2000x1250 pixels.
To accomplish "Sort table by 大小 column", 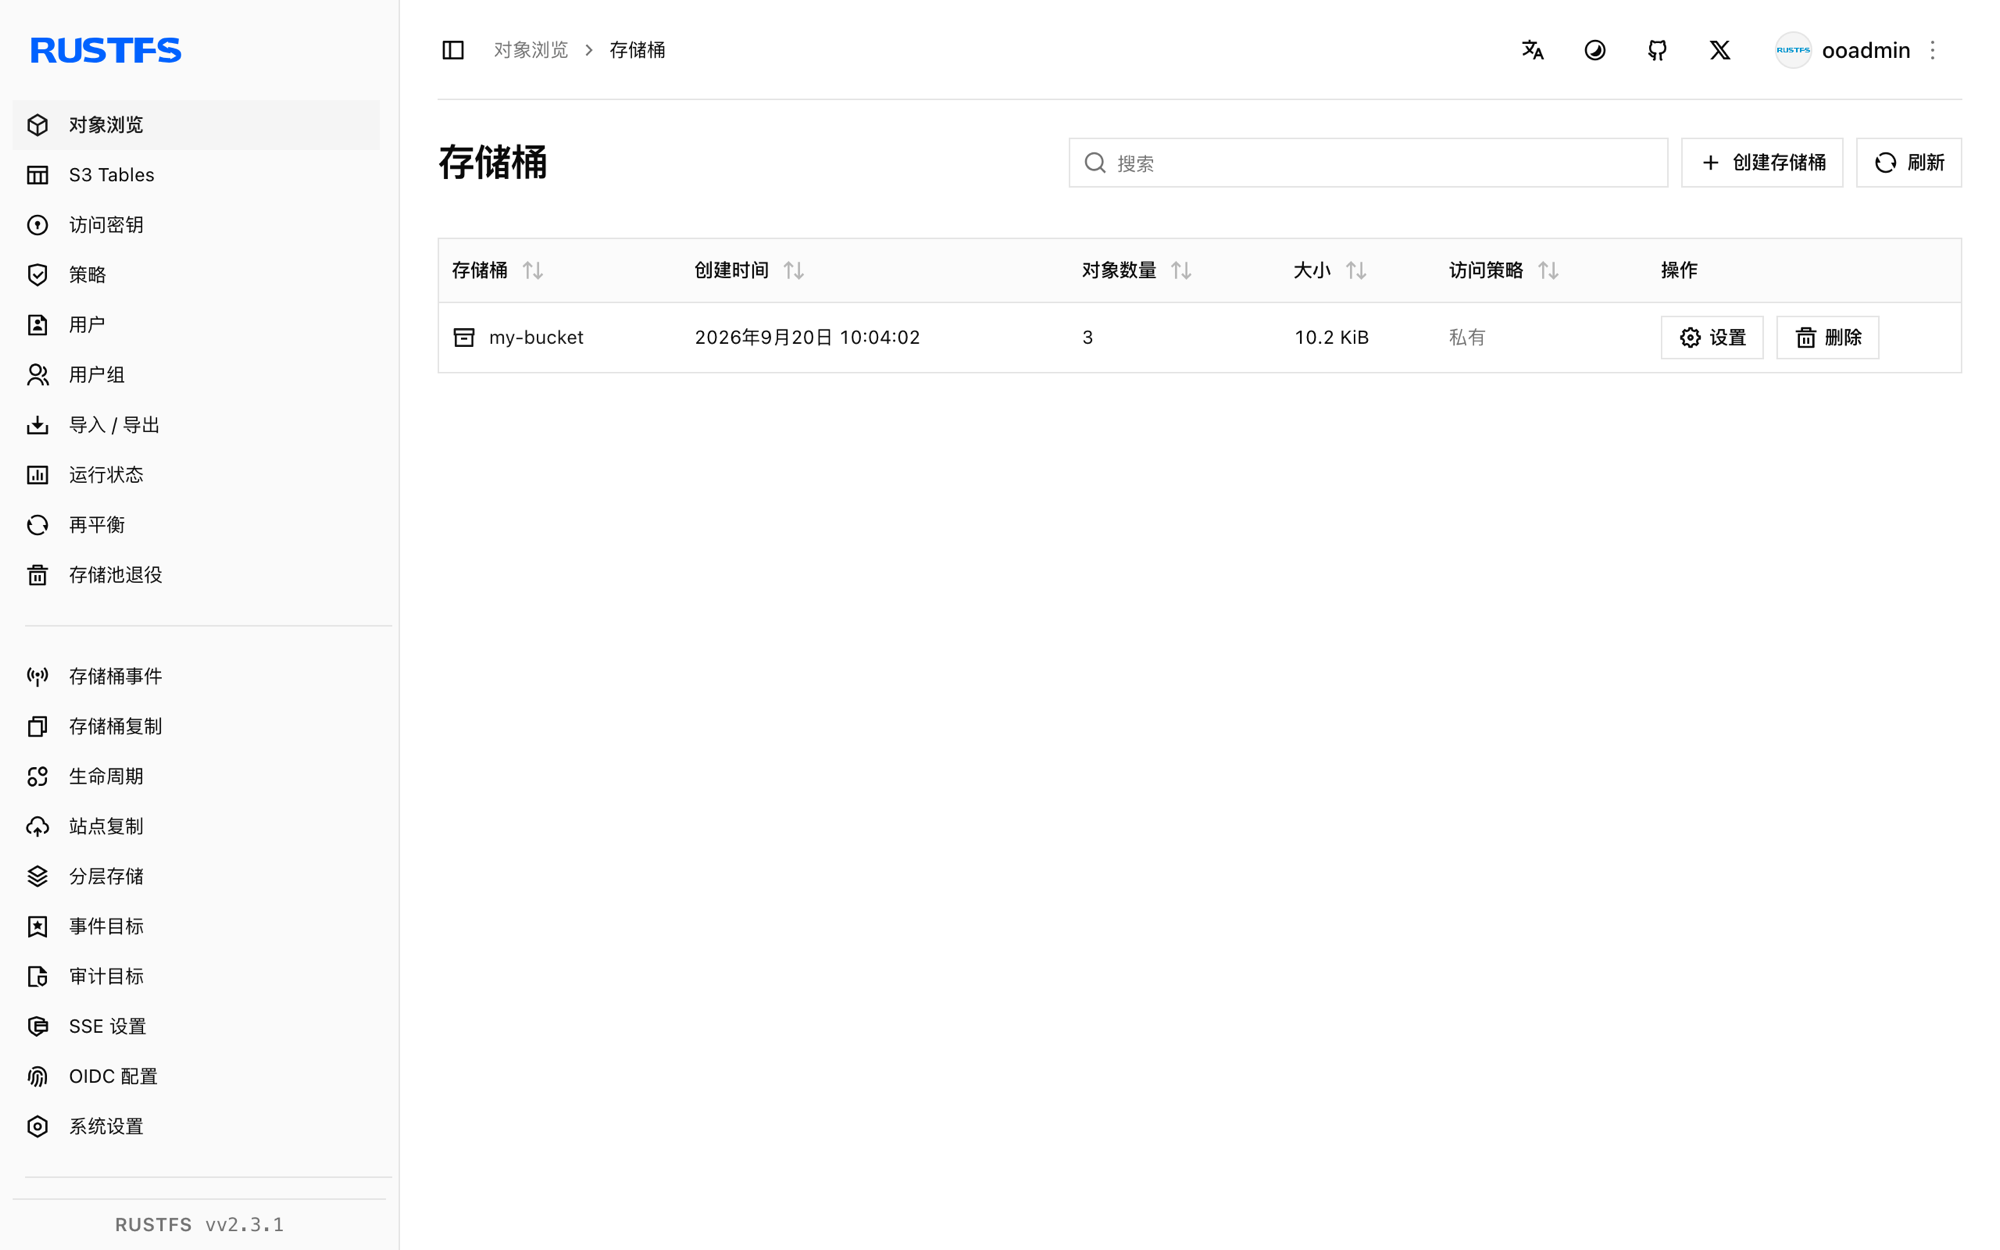I will 1356,271.
